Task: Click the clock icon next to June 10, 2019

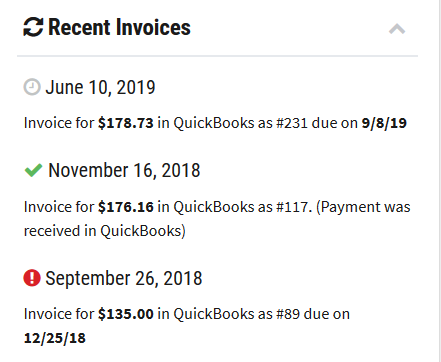Action: point(32,87)
